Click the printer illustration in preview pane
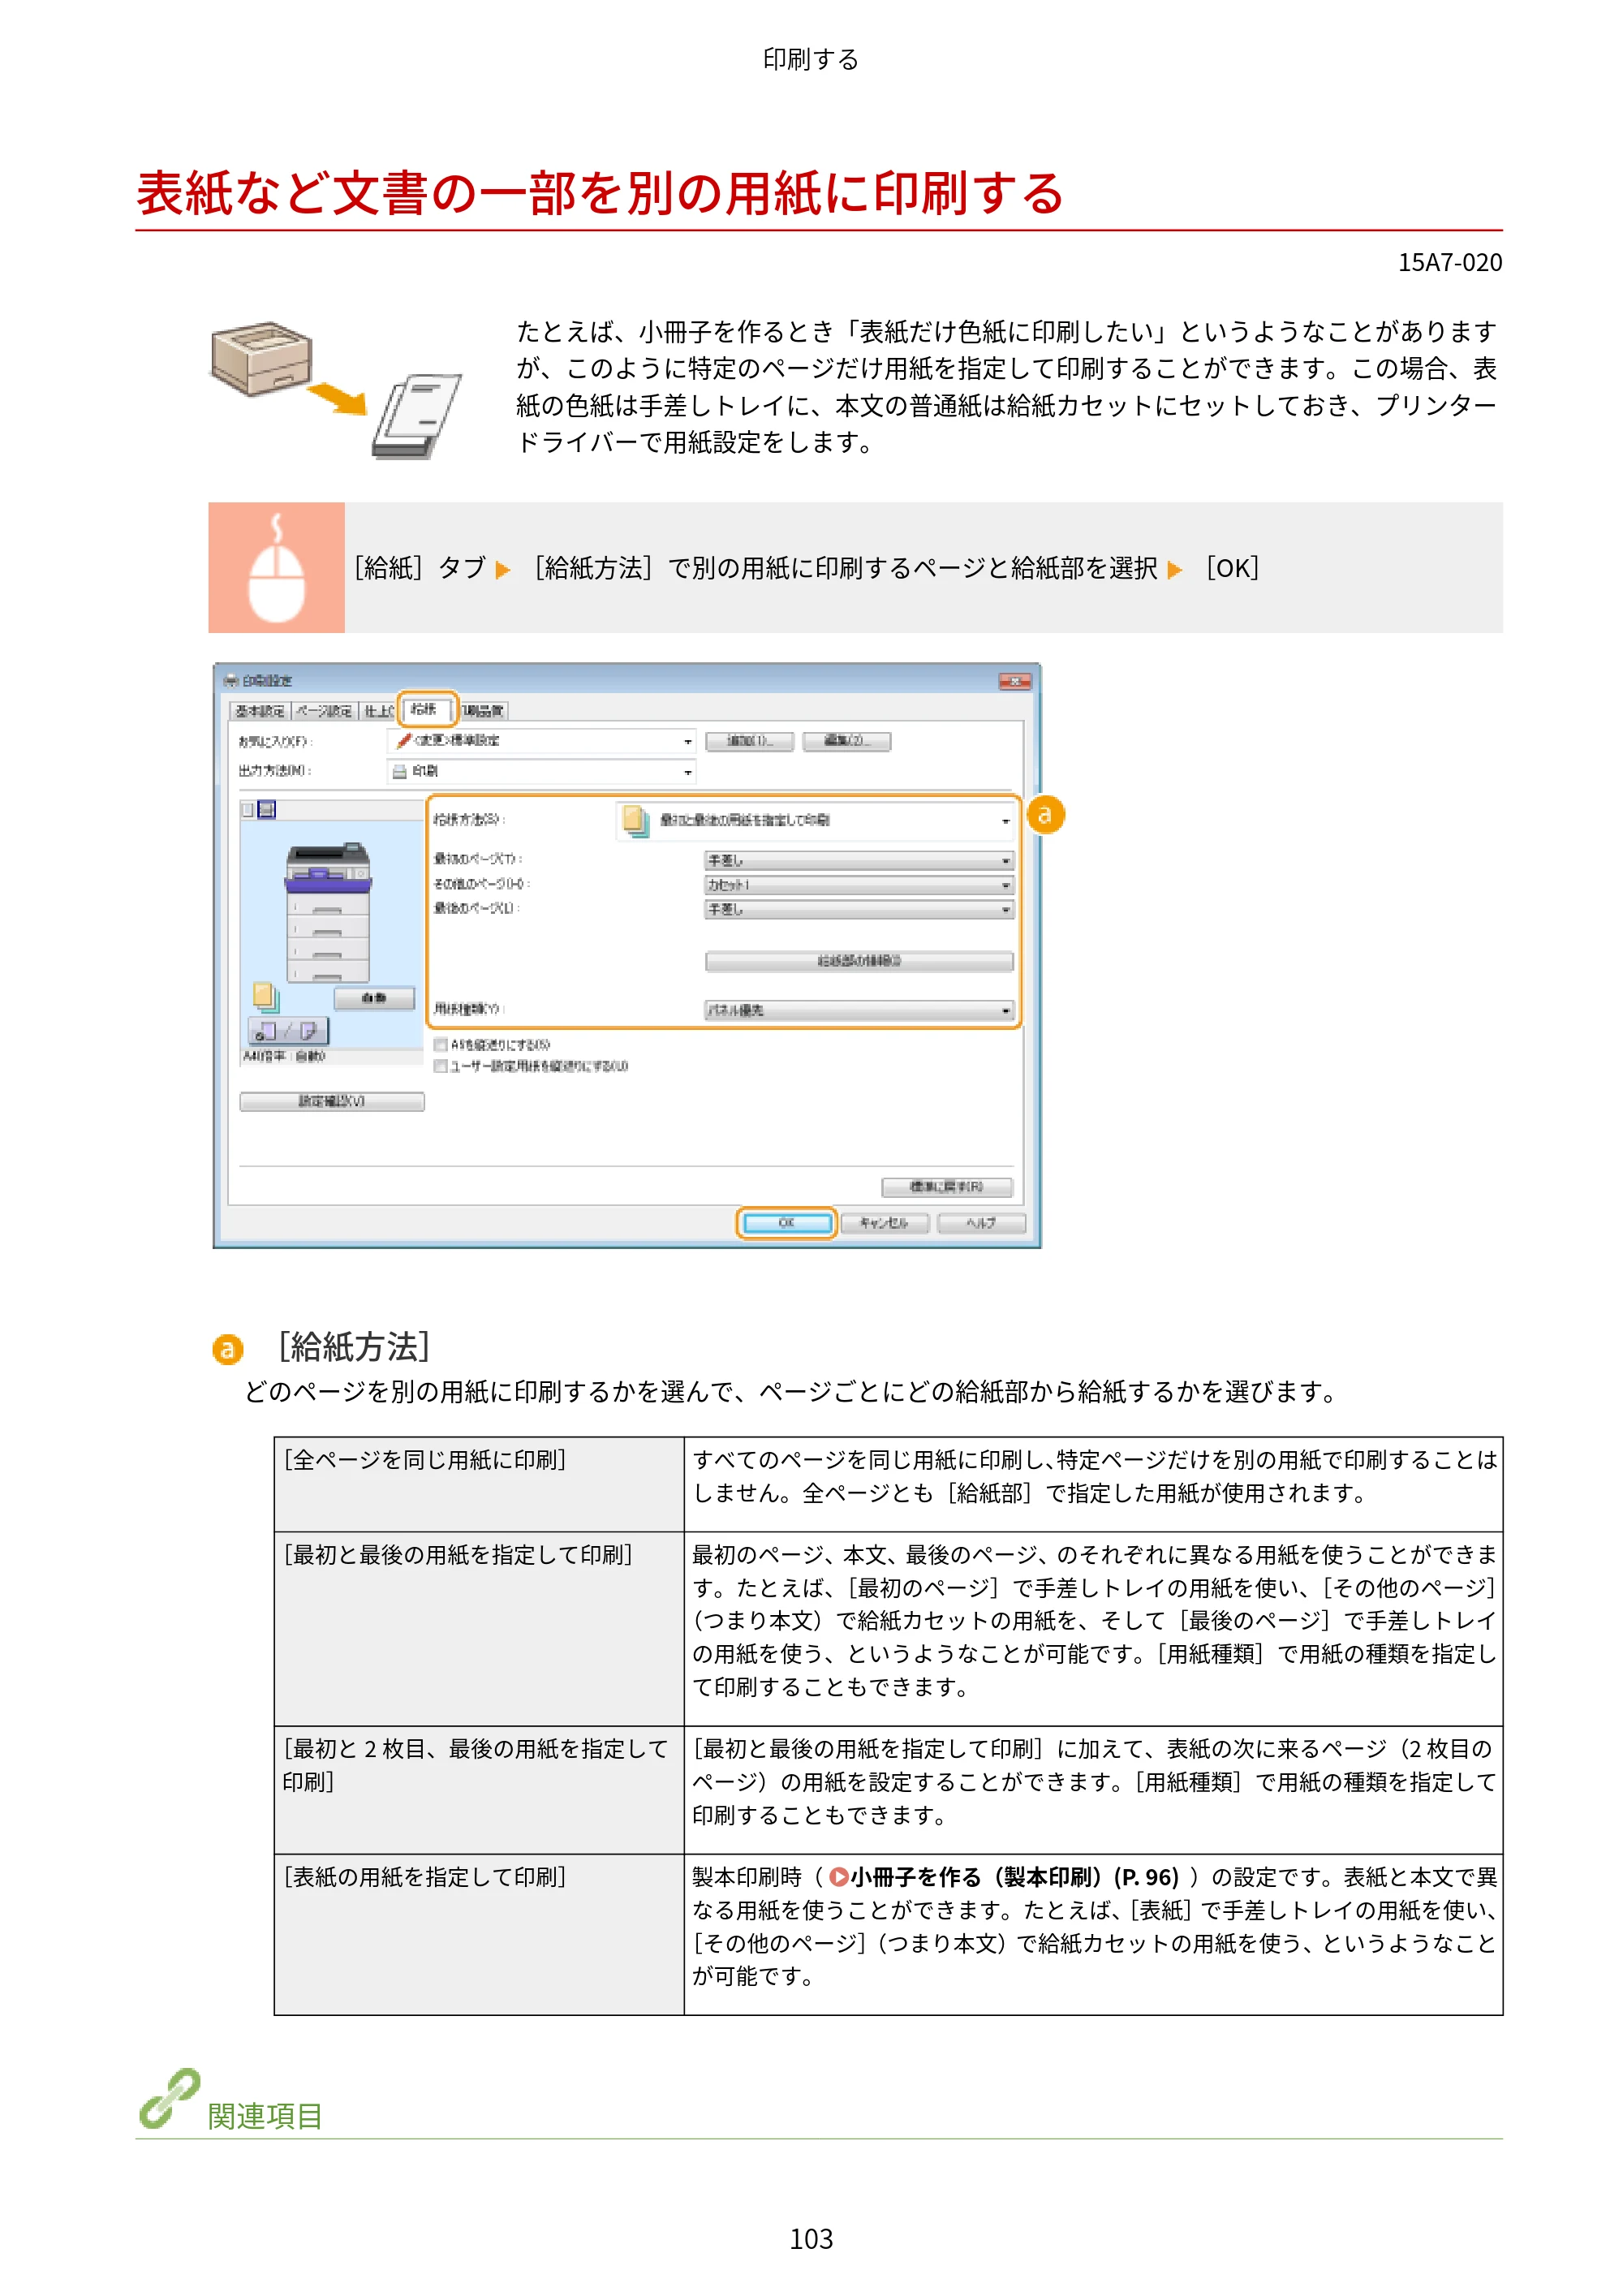The height and width of the screenshot is (2296, 1623). coord(329,913)
